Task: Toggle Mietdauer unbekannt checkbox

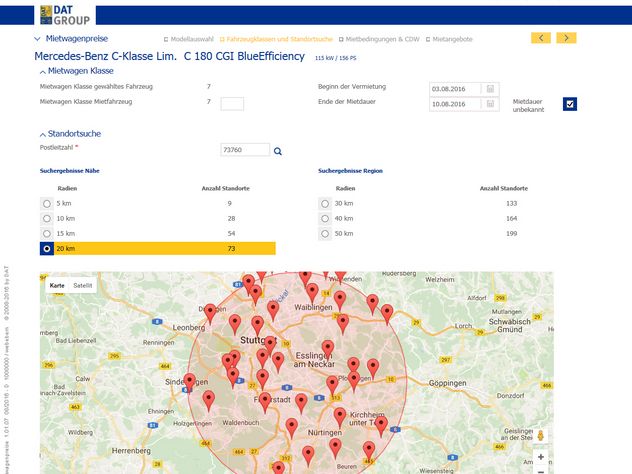Action: tap(570, 104)
